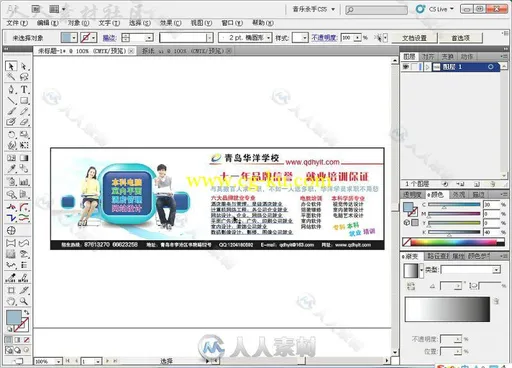Select the Direct Selection tool
Viewport: 512px width, 368px height.
coord(24,66)
